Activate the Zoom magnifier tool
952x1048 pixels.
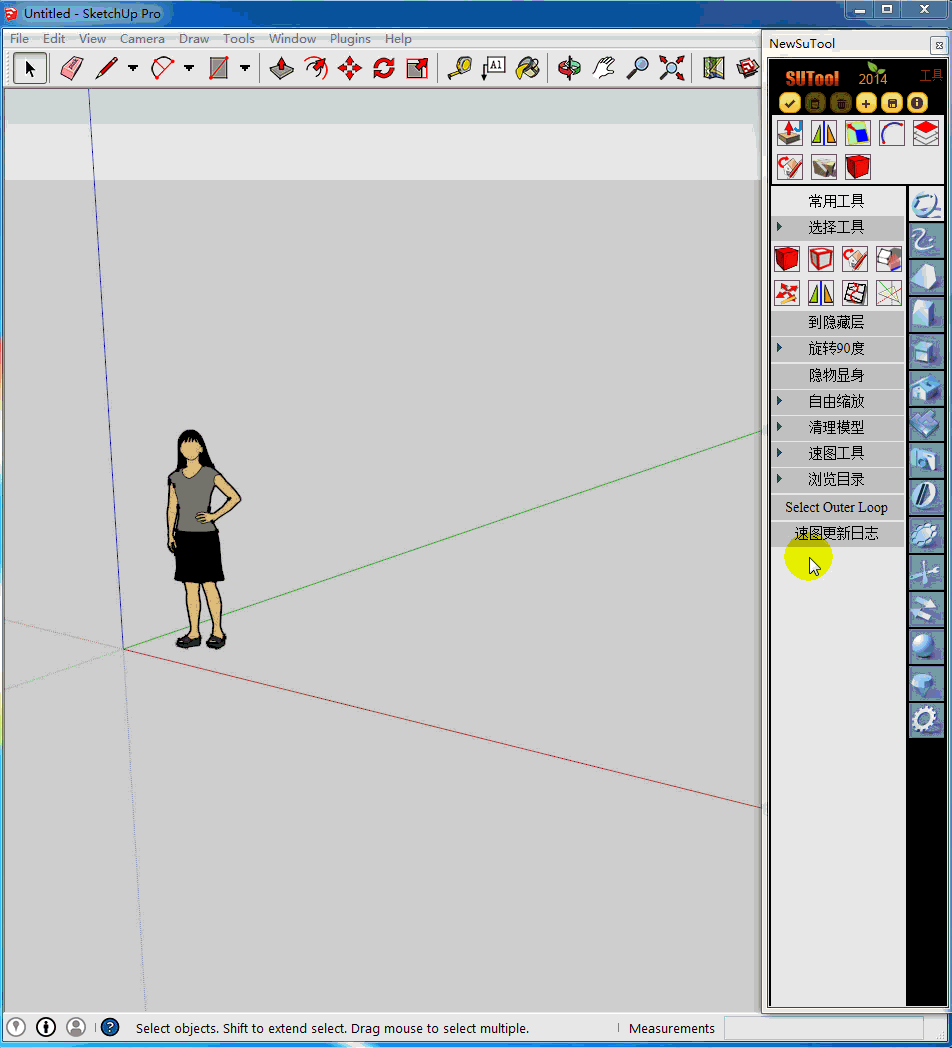[638, 68]
